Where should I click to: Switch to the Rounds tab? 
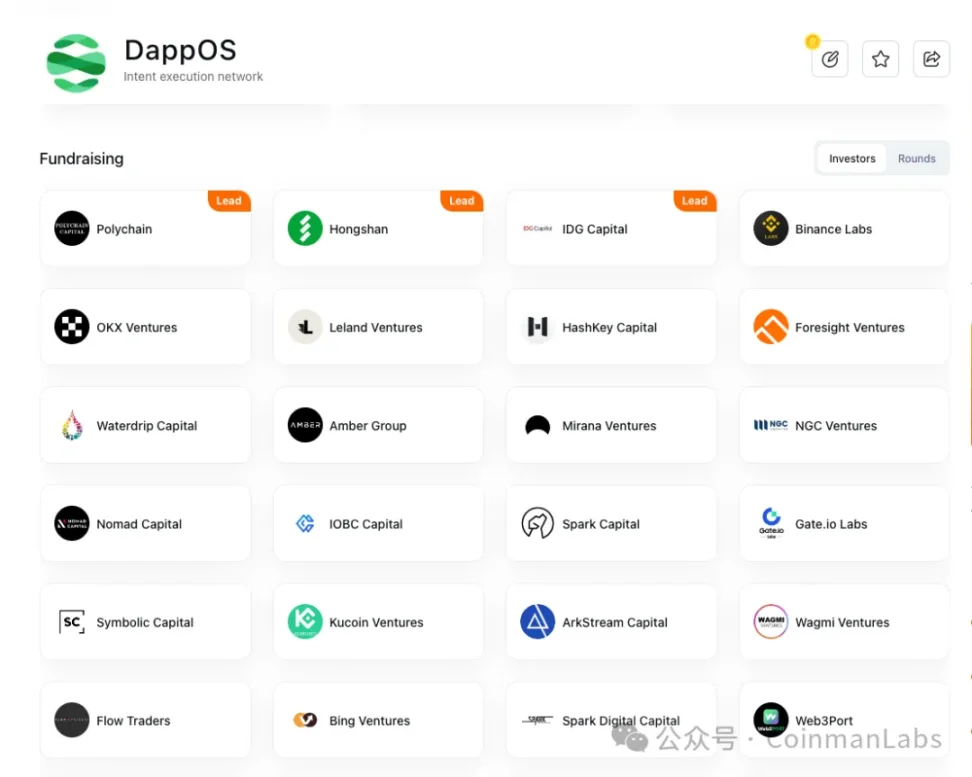916,159
